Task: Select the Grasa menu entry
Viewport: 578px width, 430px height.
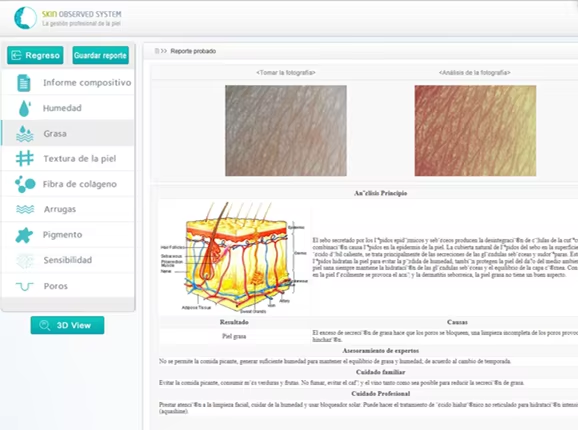Action: coord(68,133)
